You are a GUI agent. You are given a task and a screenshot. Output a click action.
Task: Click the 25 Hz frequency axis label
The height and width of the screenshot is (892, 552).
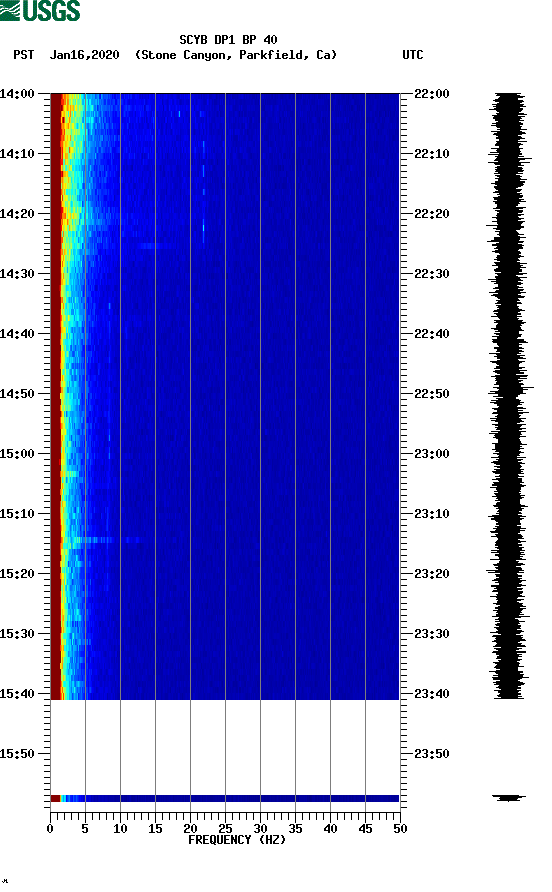pyautogui.click(x=225, y=829)
